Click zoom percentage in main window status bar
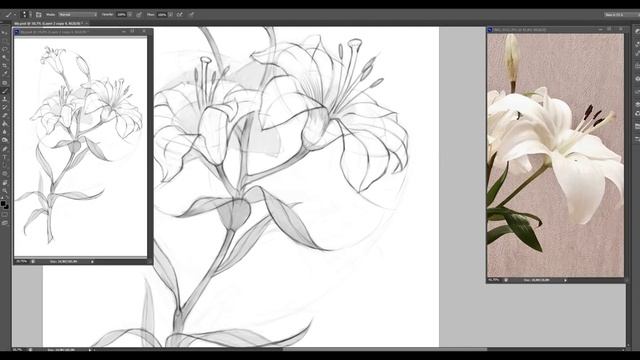 click(x=17, y=350)
